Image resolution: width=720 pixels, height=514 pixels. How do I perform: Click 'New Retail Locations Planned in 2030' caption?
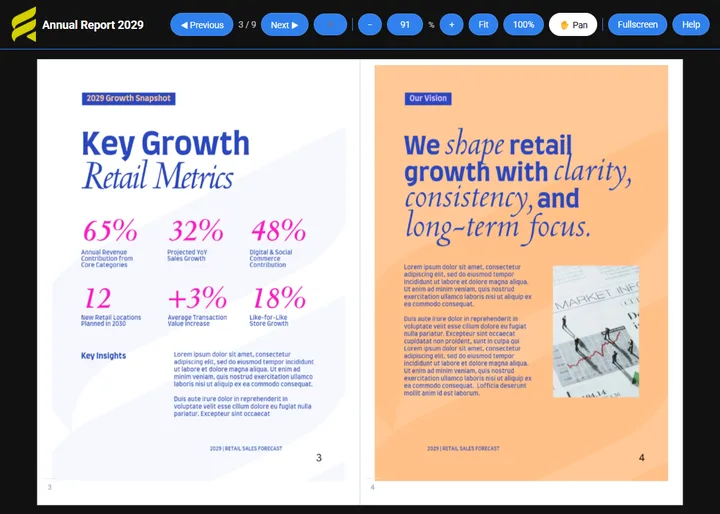(x=111, y=320)
